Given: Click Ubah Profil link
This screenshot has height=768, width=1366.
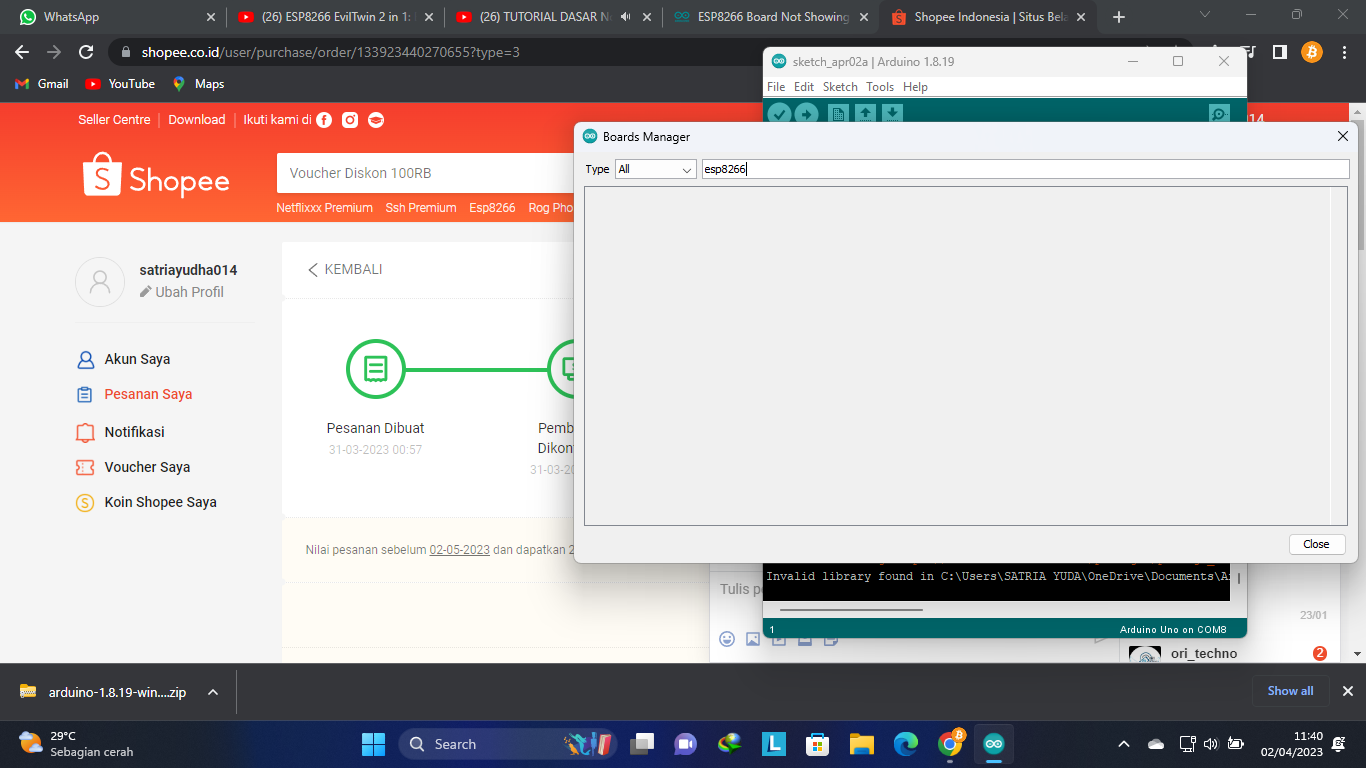Looking at the screenshot, I should click(x=181, y=292).
